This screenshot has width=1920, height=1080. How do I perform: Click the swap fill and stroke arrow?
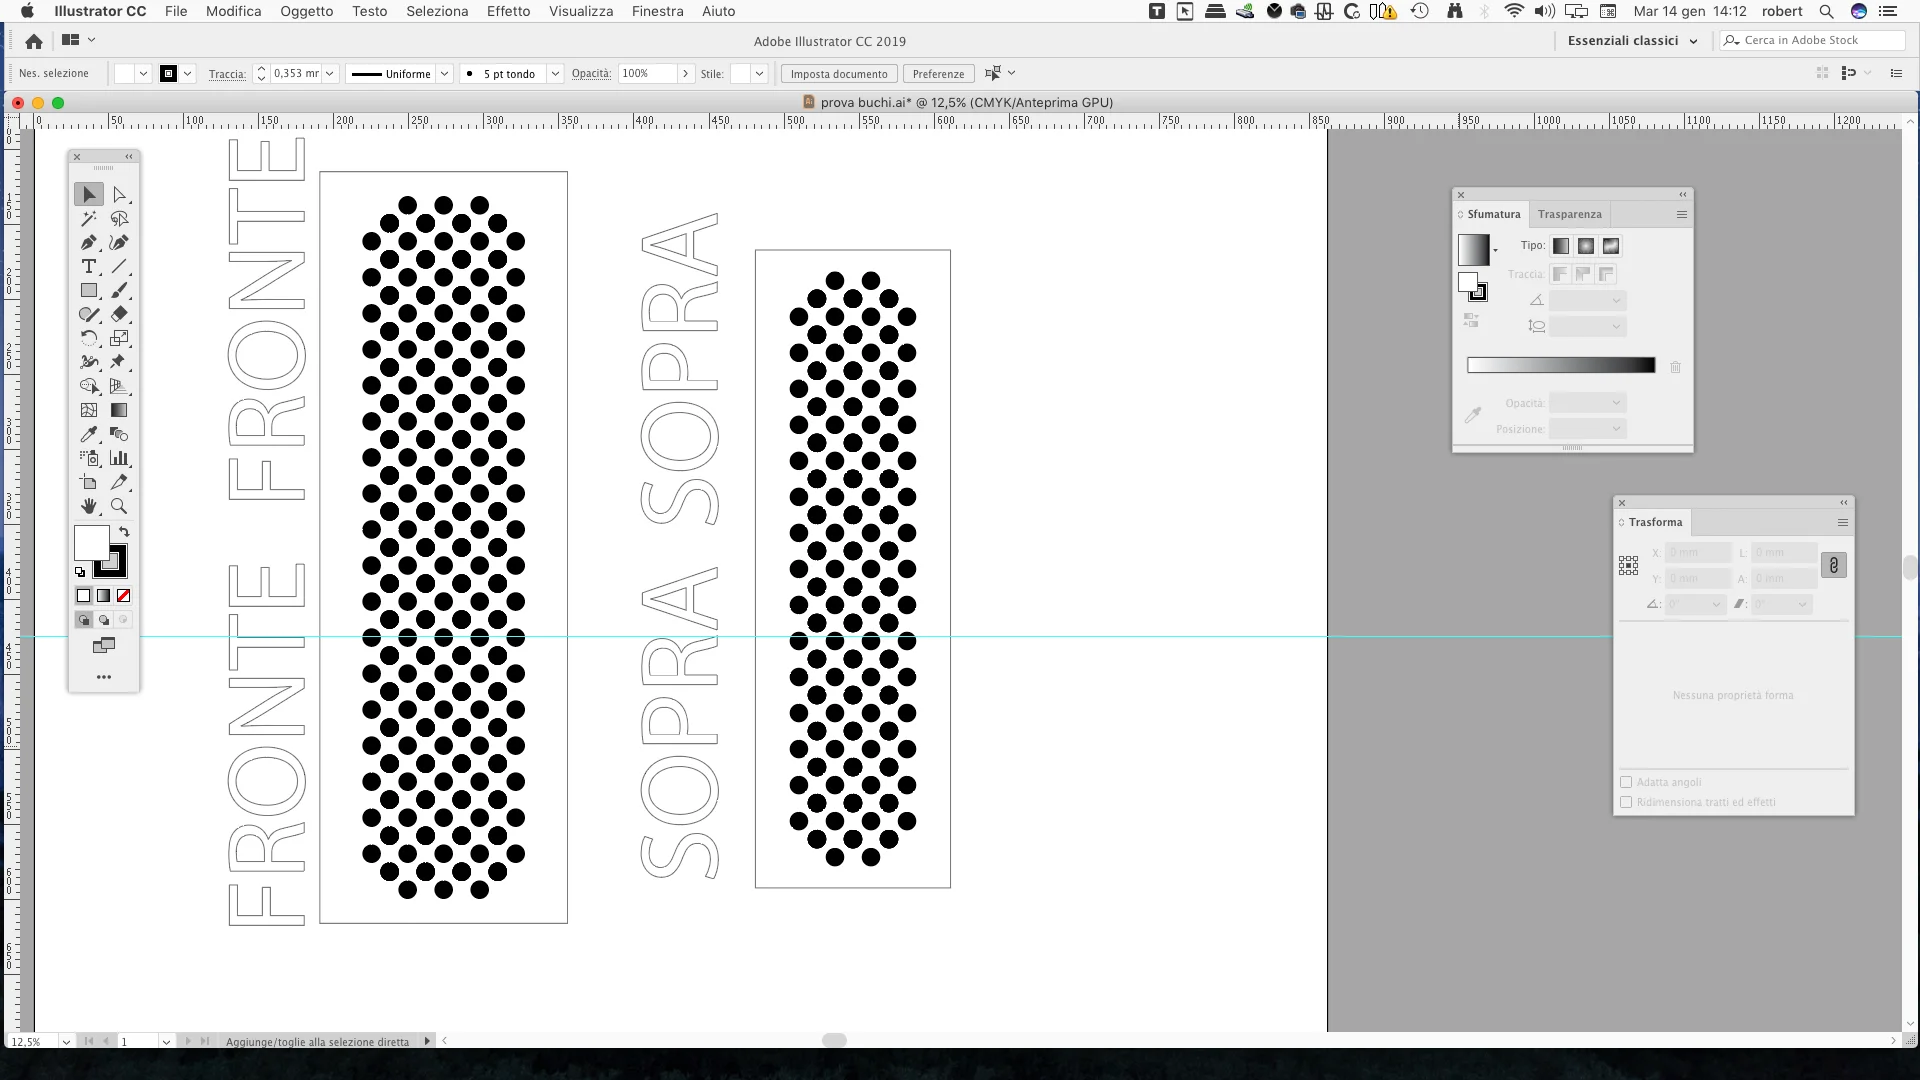click(x=124, y=532)
